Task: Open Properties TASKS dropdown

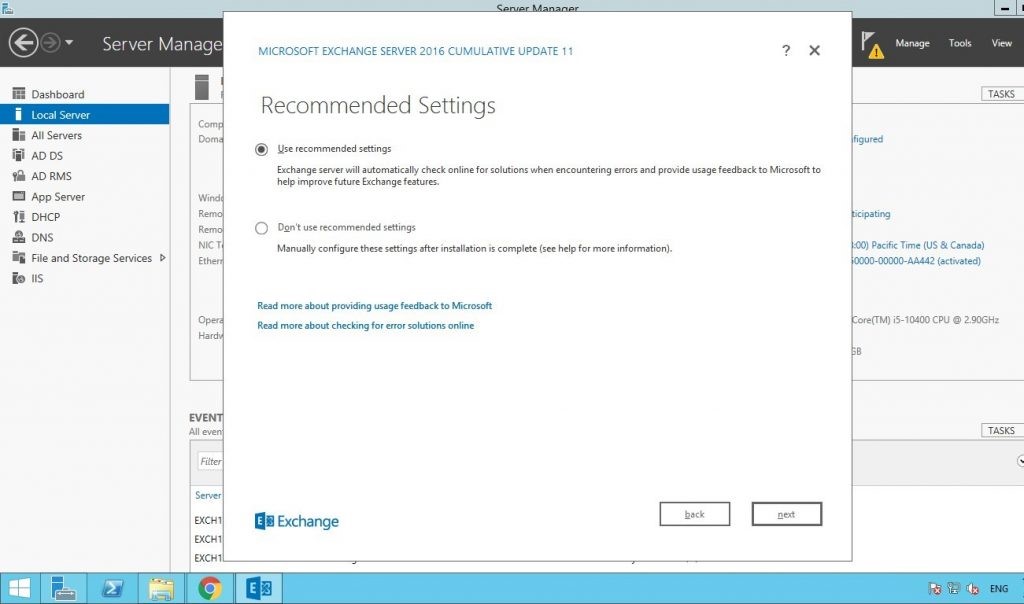Action: coord(1002,94)
